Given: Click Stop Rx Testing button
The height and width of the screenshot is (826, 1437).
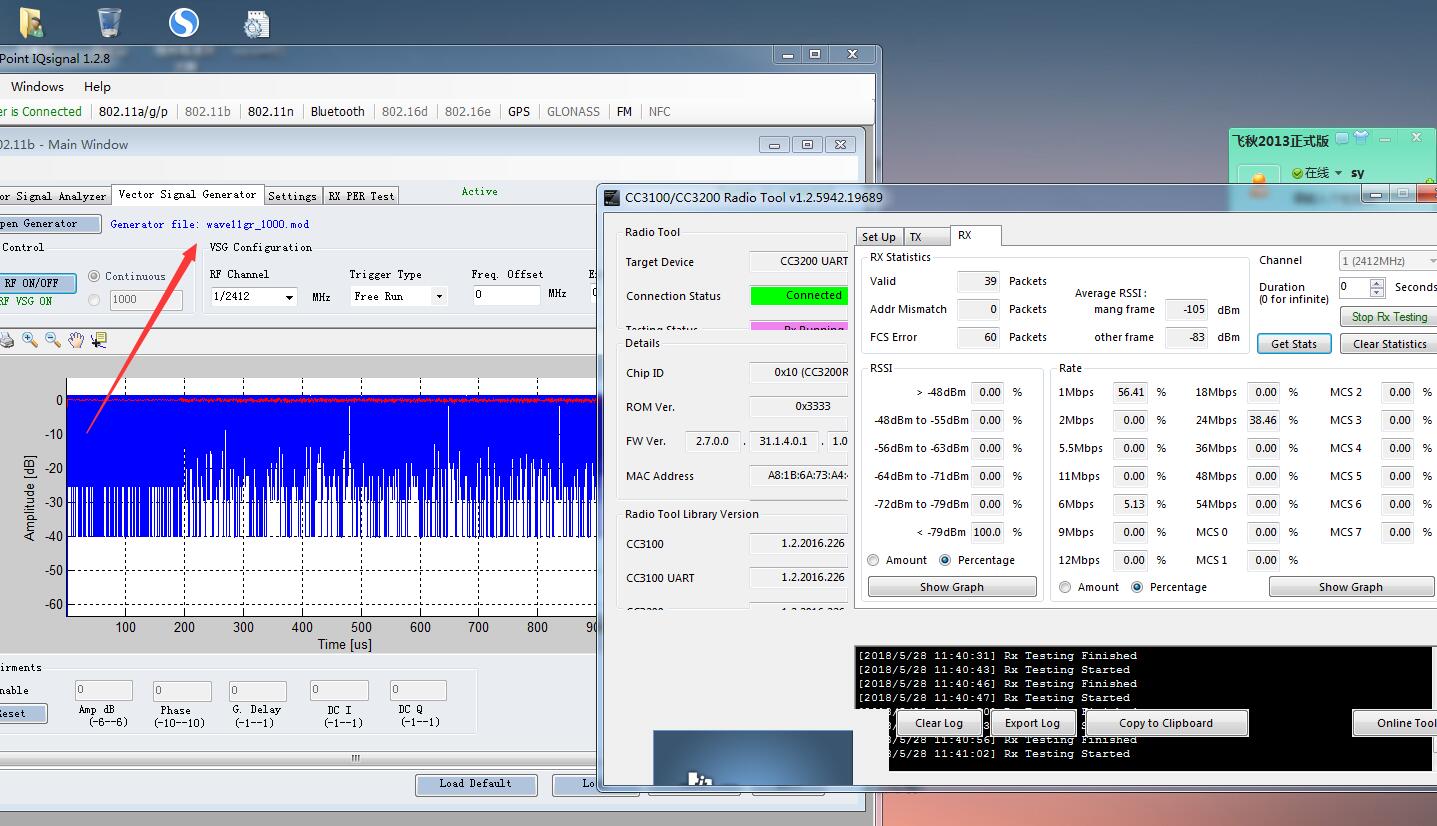Looking at the screenshot, I should click(1388, 317).
